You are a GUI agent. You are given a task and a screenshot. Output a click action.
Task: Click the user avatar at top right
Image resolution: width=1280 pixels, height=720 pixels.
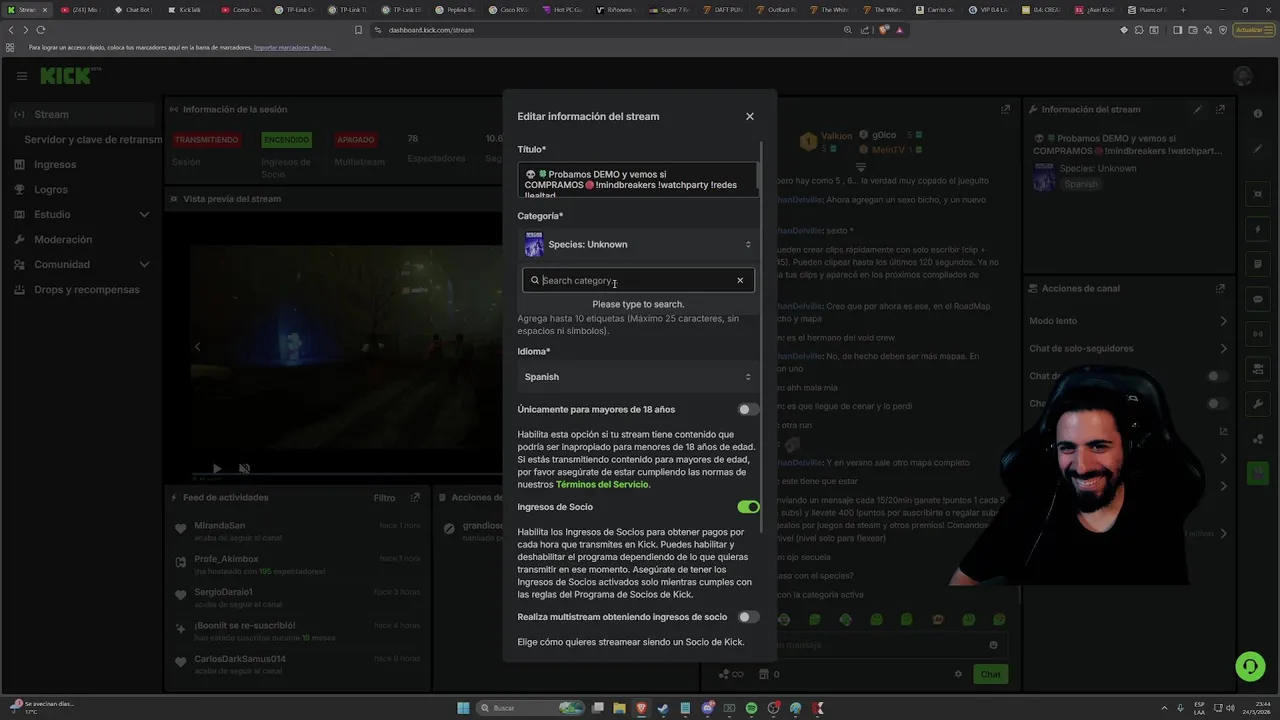point(1243,76)
